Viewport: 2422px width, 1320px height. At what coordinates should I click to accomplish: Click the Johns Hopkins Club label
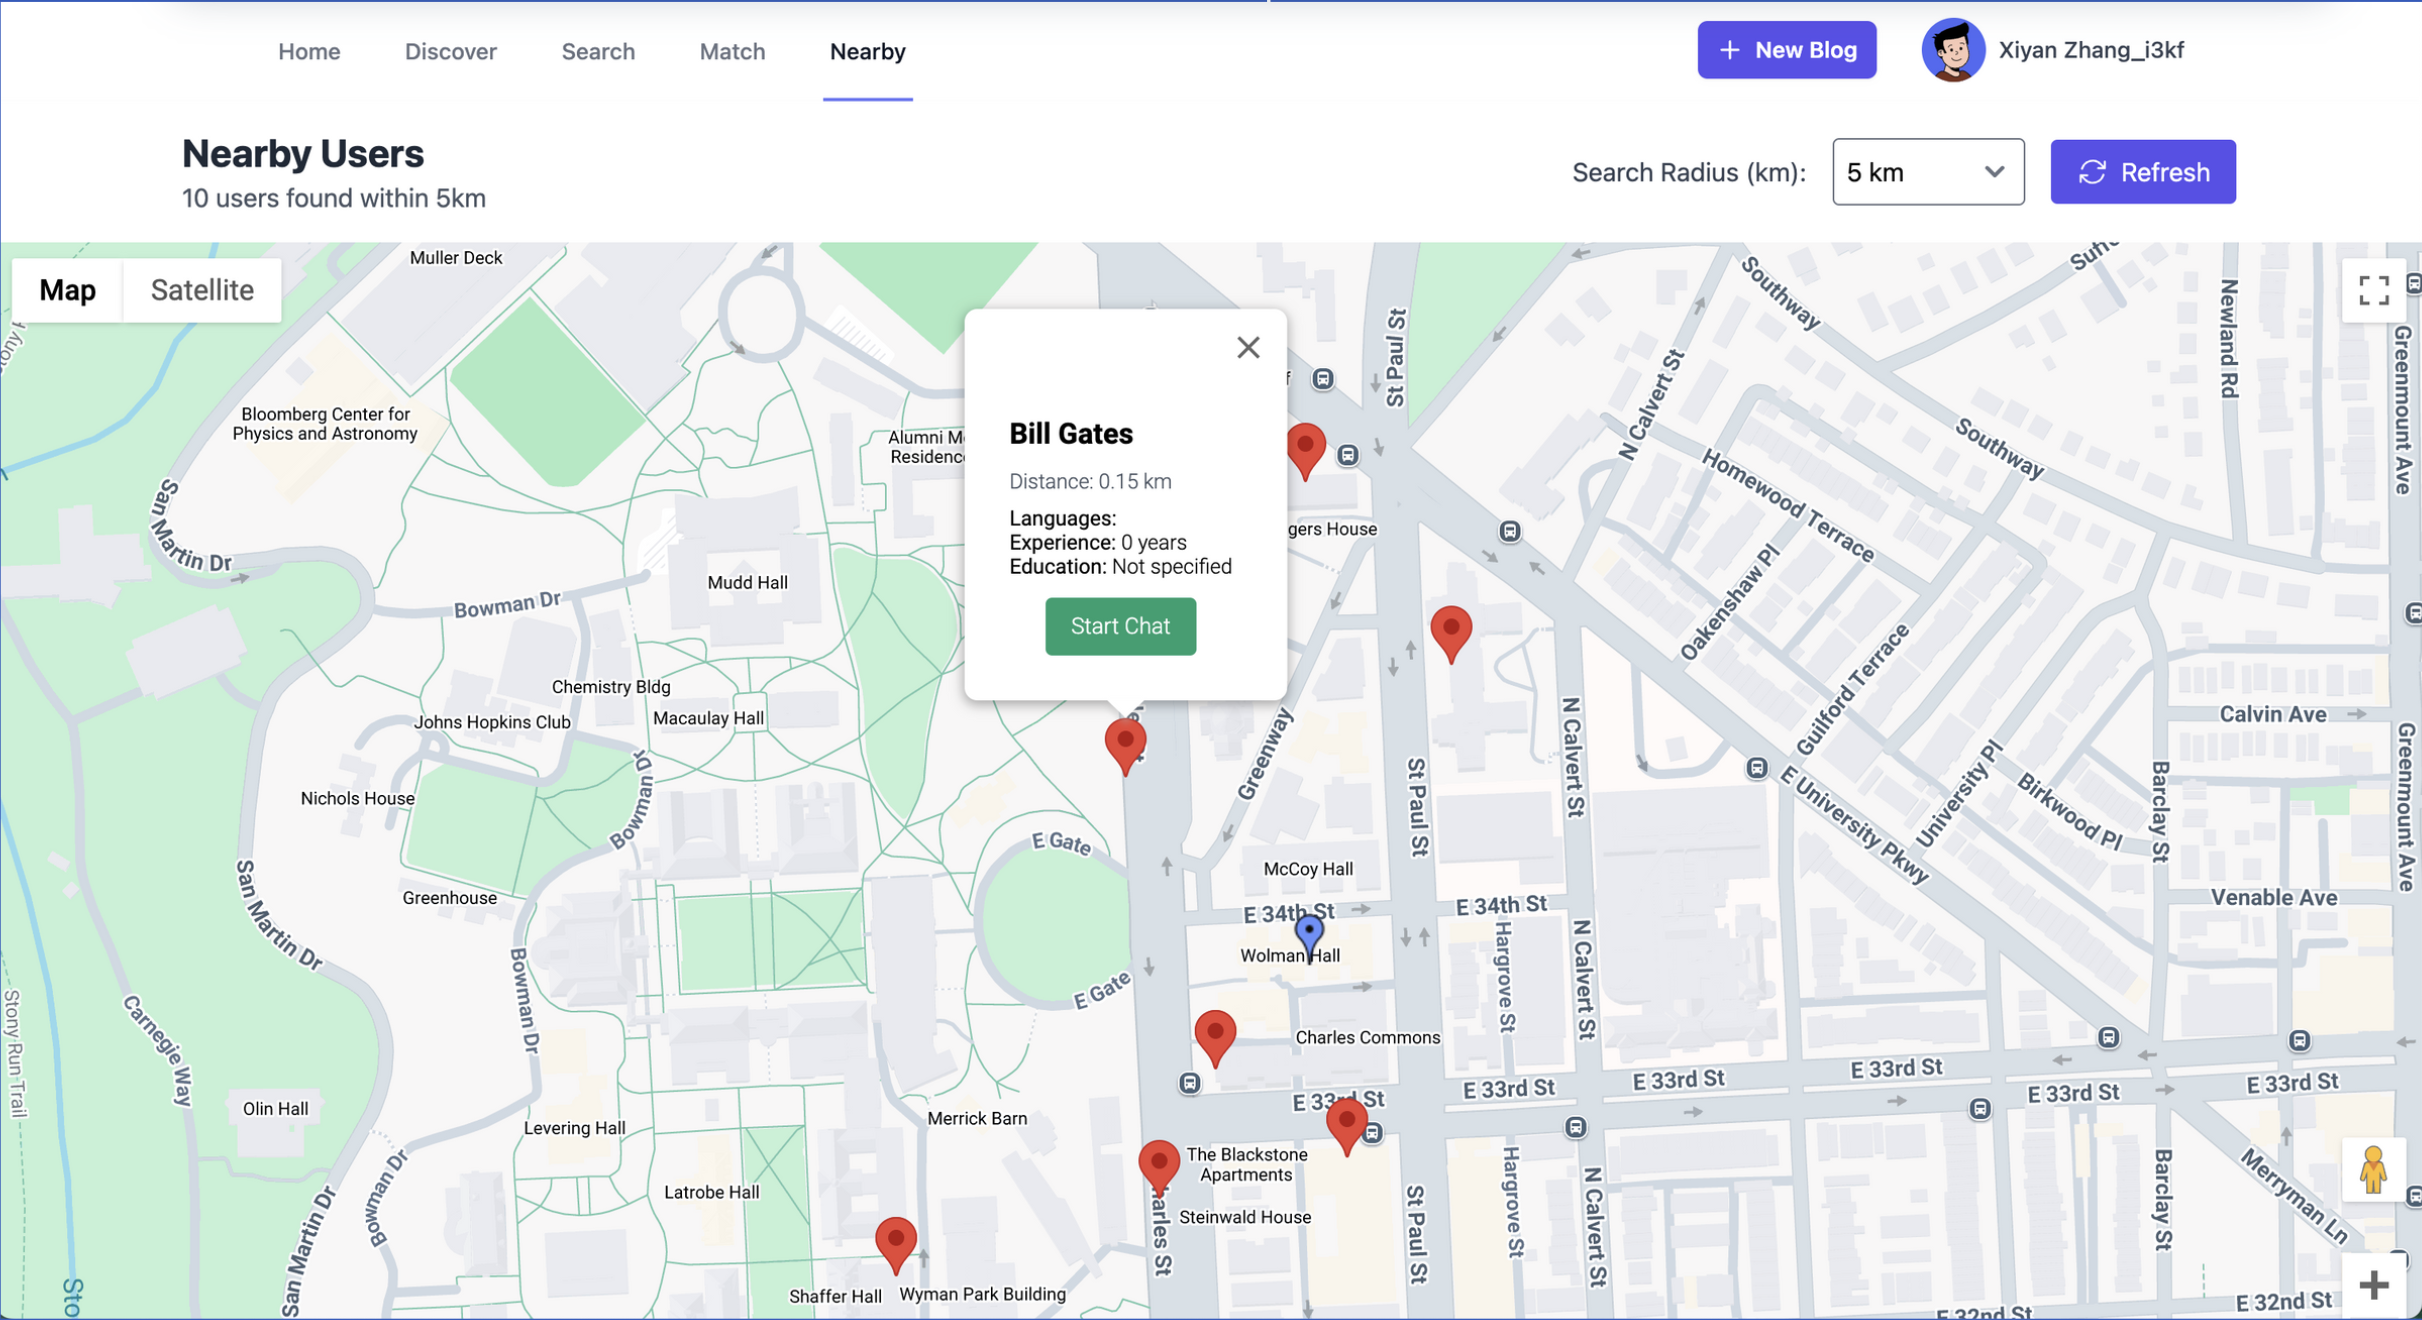click(x=492, y=722)
